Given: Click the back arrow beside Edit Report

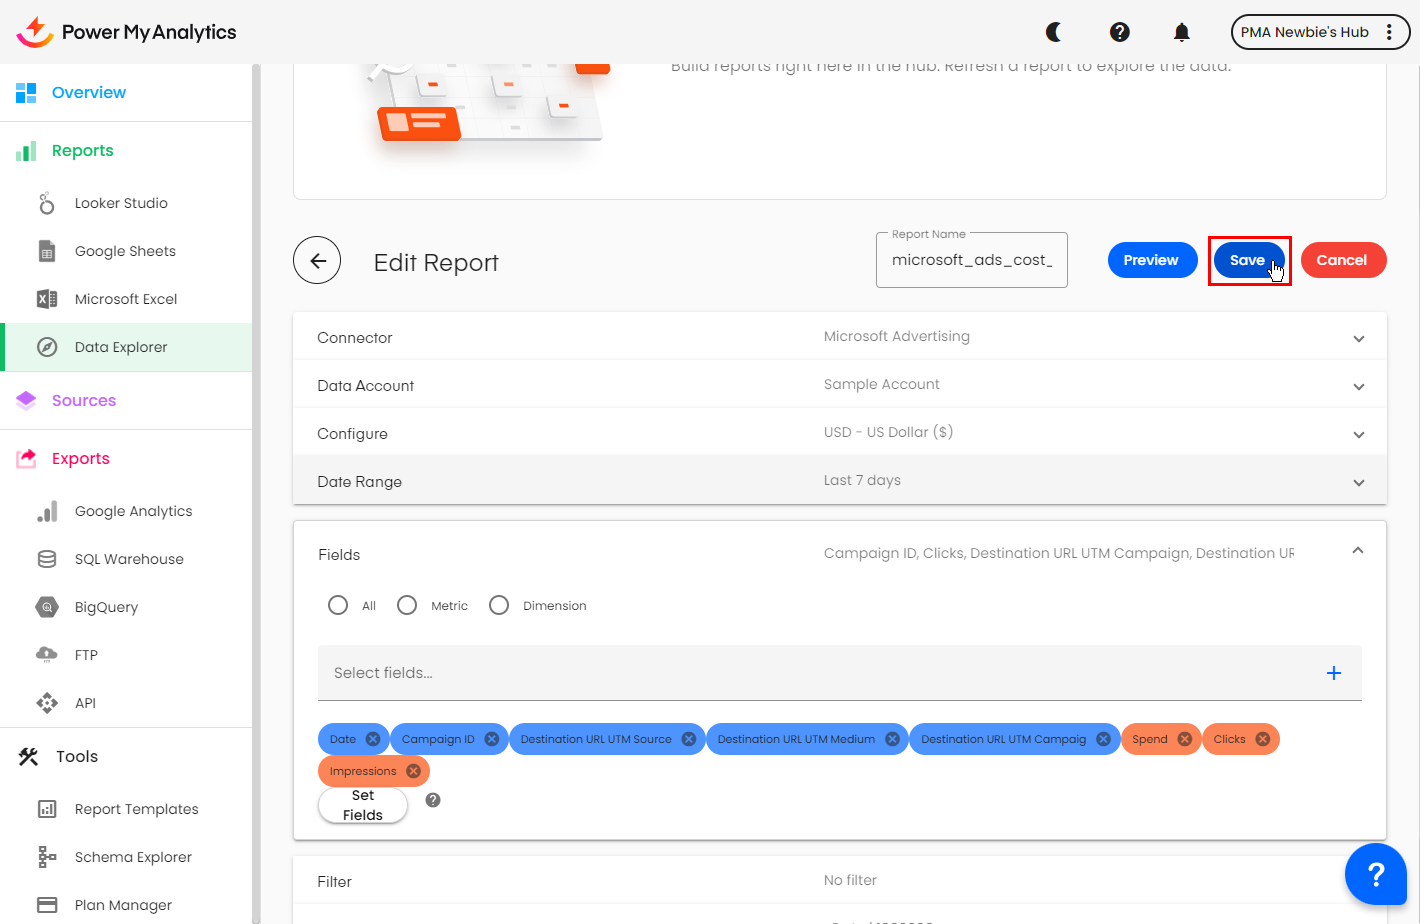Looking at the screenshot, I should tap(317, 261).
